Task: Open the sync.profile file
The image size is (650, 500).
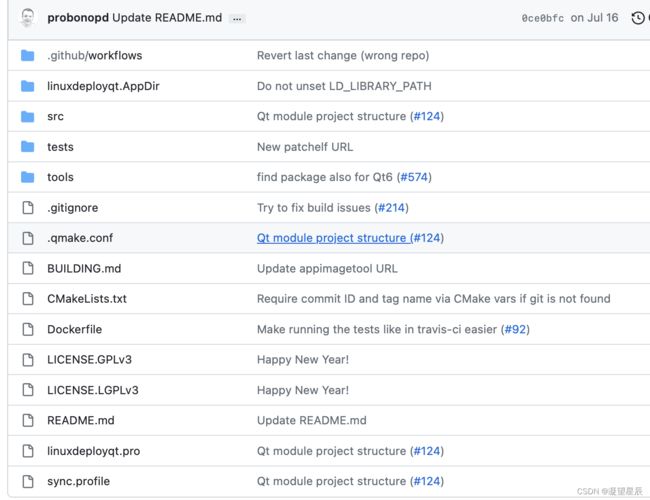Action: tap(78, 481)
